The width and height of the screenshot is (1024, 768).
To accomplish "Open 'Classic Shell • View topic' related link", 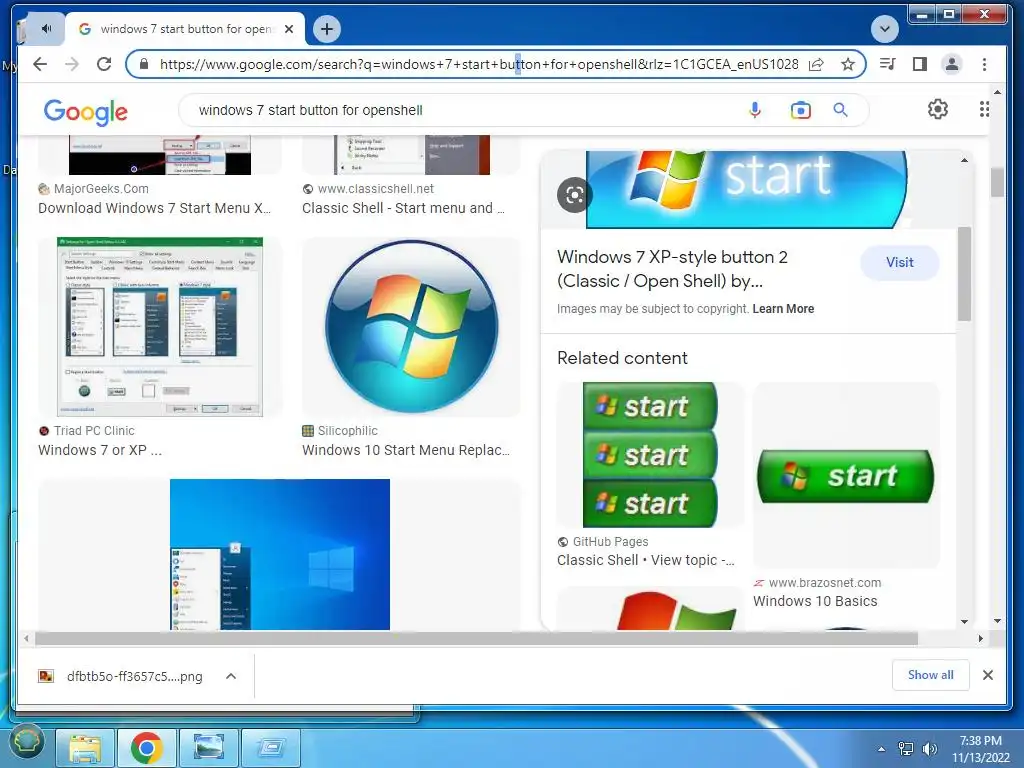I will coord(646,560).
